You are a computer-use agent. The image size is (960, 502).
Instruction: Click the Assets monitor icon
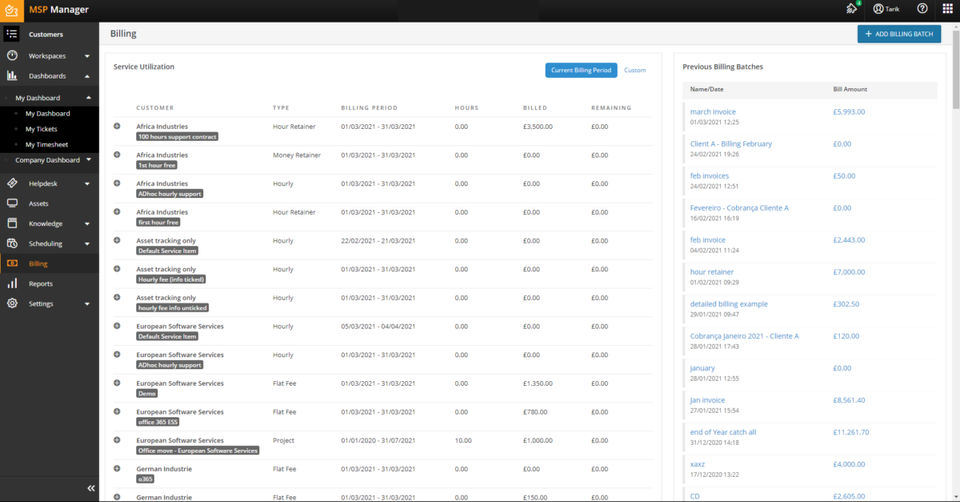click(x=12, y=203)
